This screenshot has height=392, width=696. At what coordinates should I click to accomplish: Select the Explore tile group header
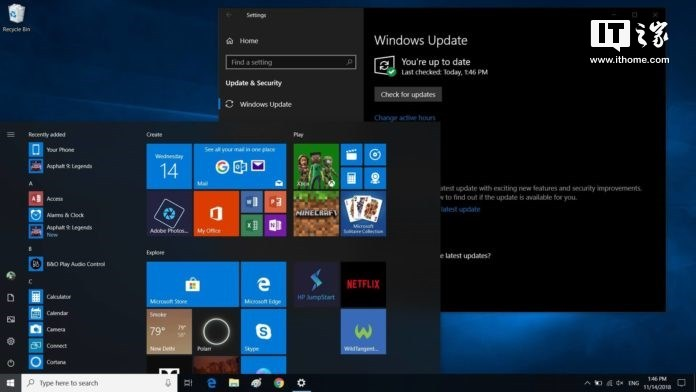pyautogui.click(x=155, y=252)
